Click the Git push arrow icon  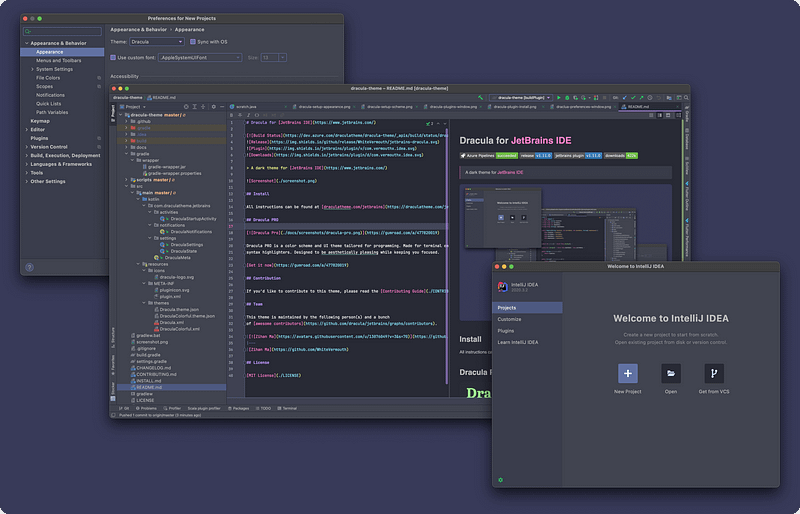coord(641,97)
